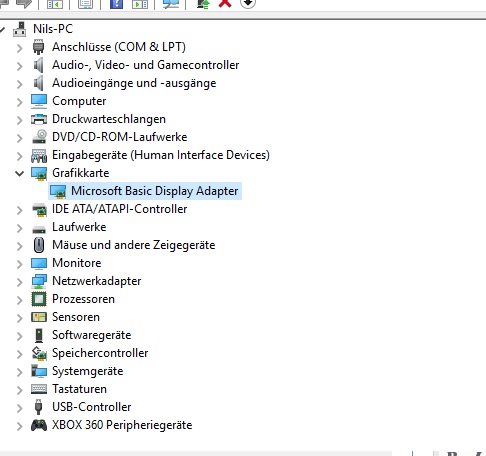Expand the Netzwerkadapter category
Screen dimensions: 486x456
coord(20,282)
